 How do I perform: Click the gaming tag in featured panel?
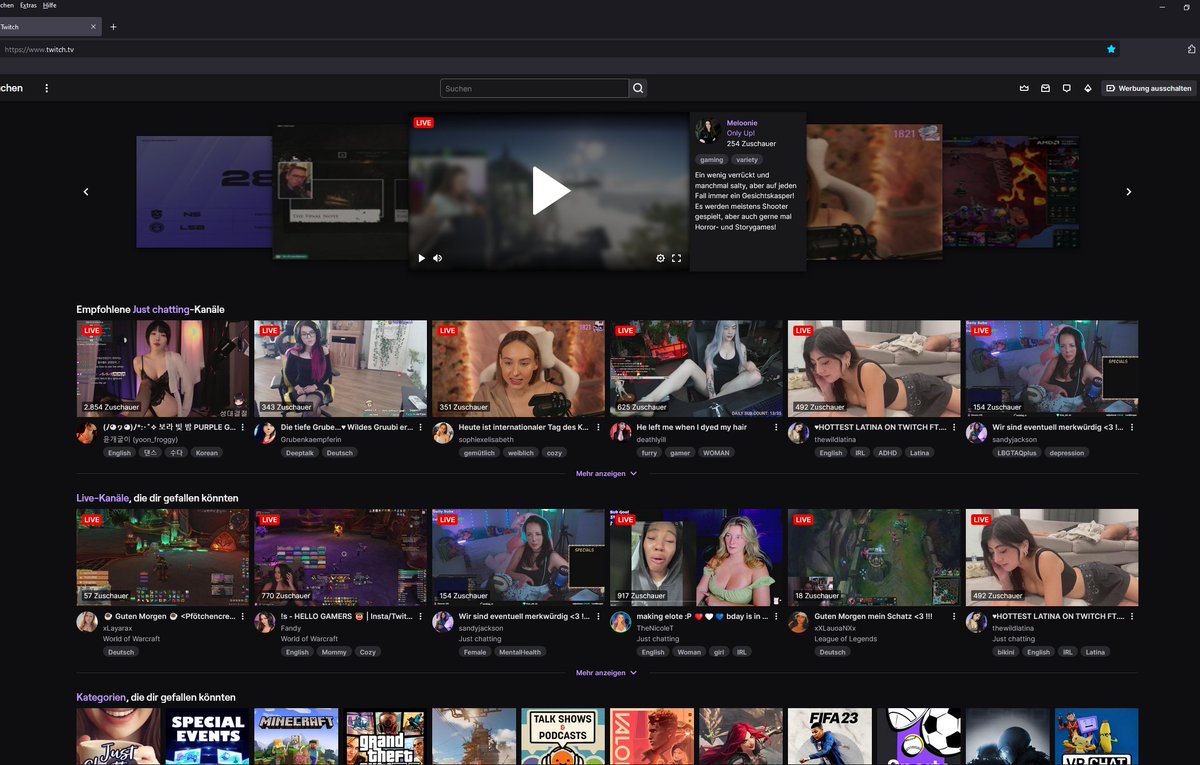[x=711, y=159]
